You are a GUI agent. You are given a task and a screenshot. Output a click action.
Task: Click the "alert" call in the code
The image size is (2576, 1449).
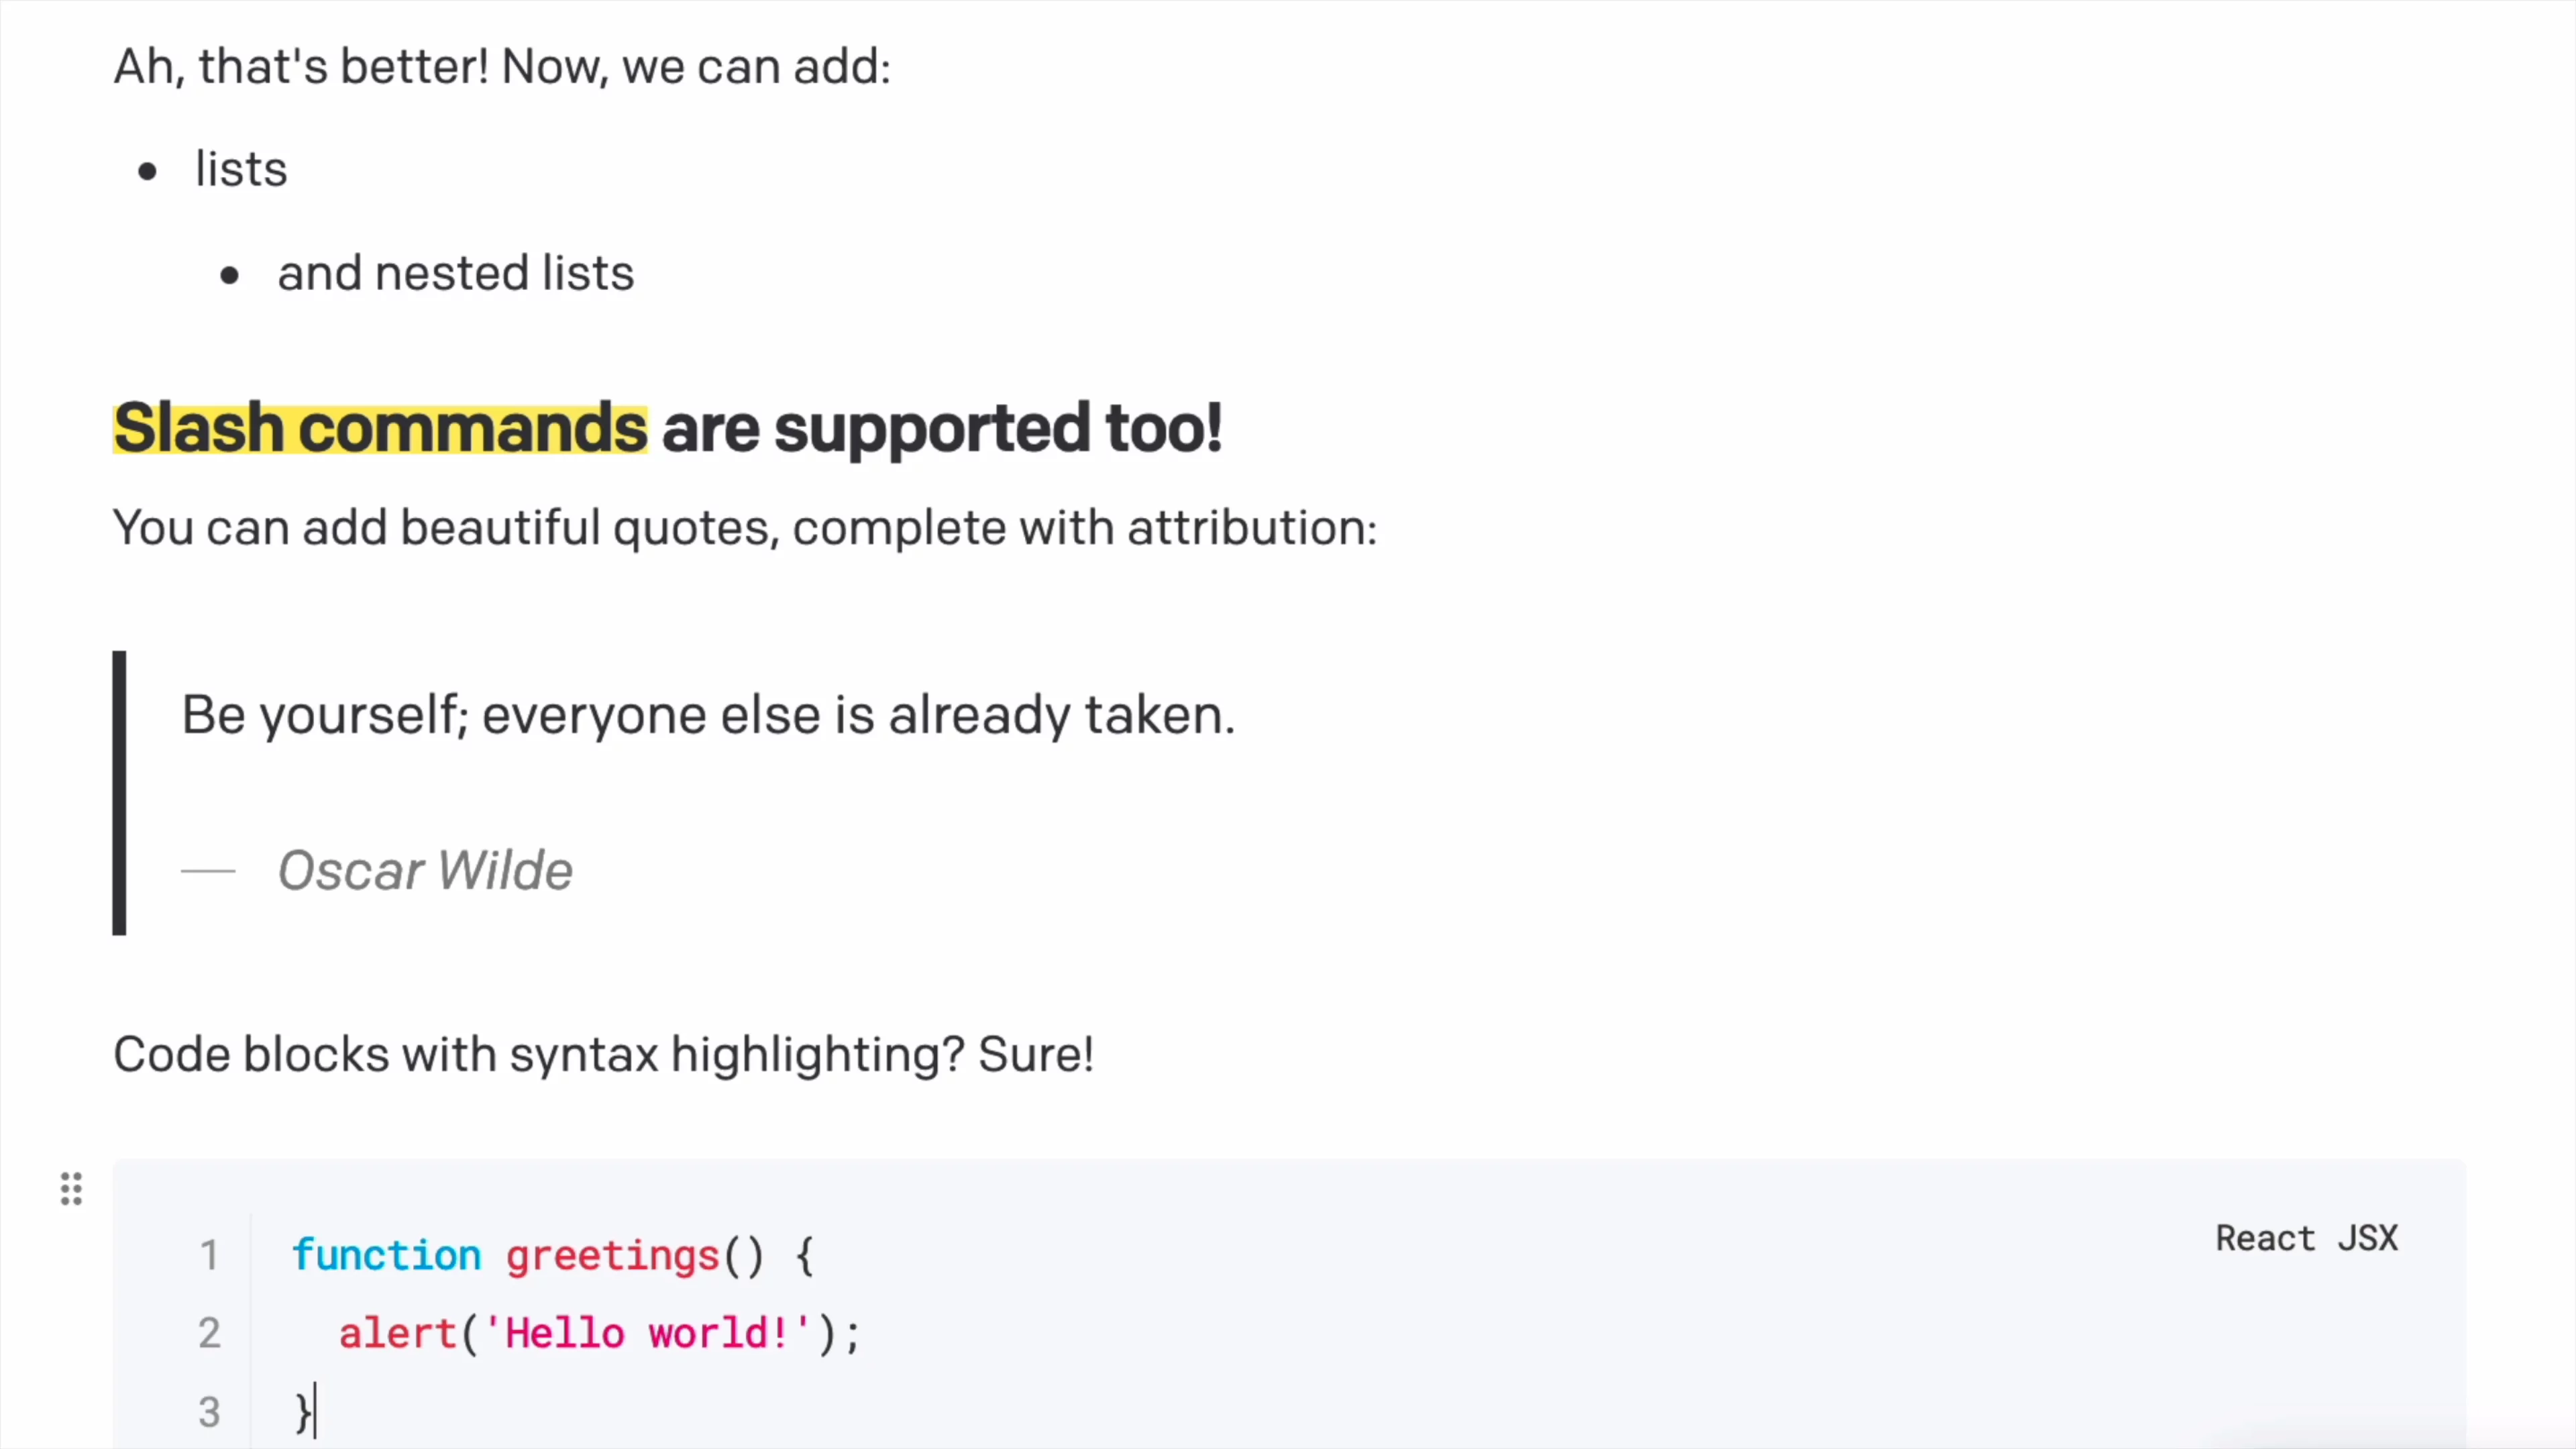coord(397,1333)
